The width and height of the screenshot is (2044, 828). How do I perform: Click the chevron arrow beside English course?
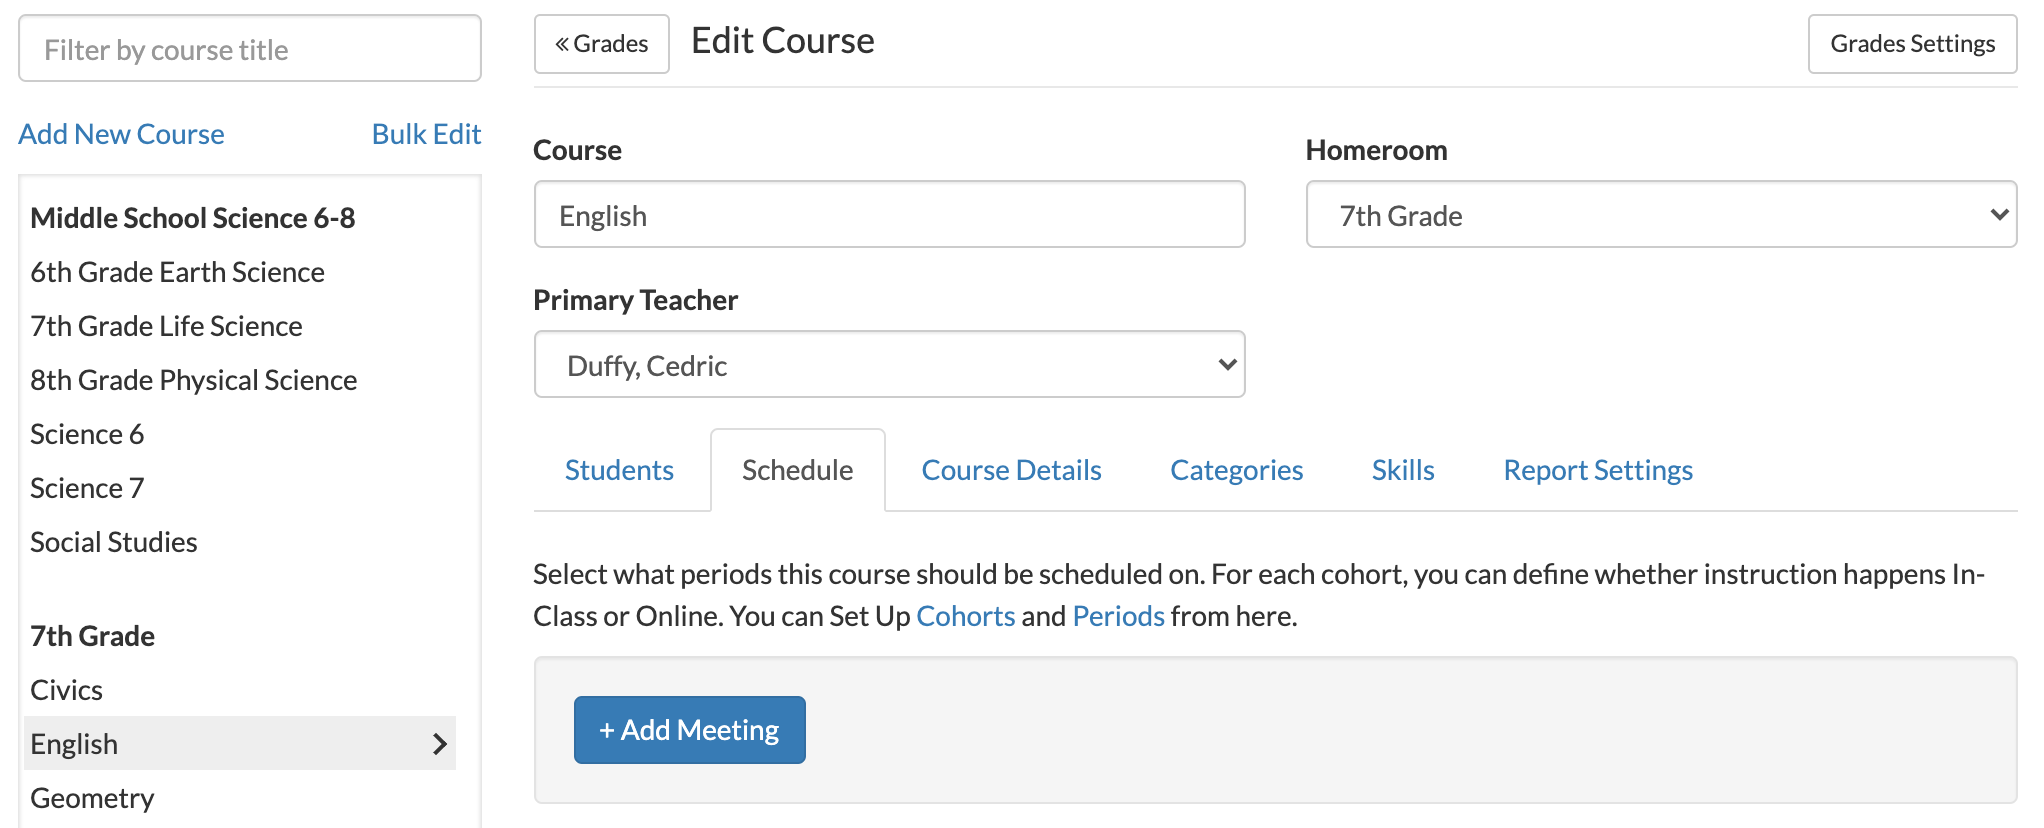[439, 744]
